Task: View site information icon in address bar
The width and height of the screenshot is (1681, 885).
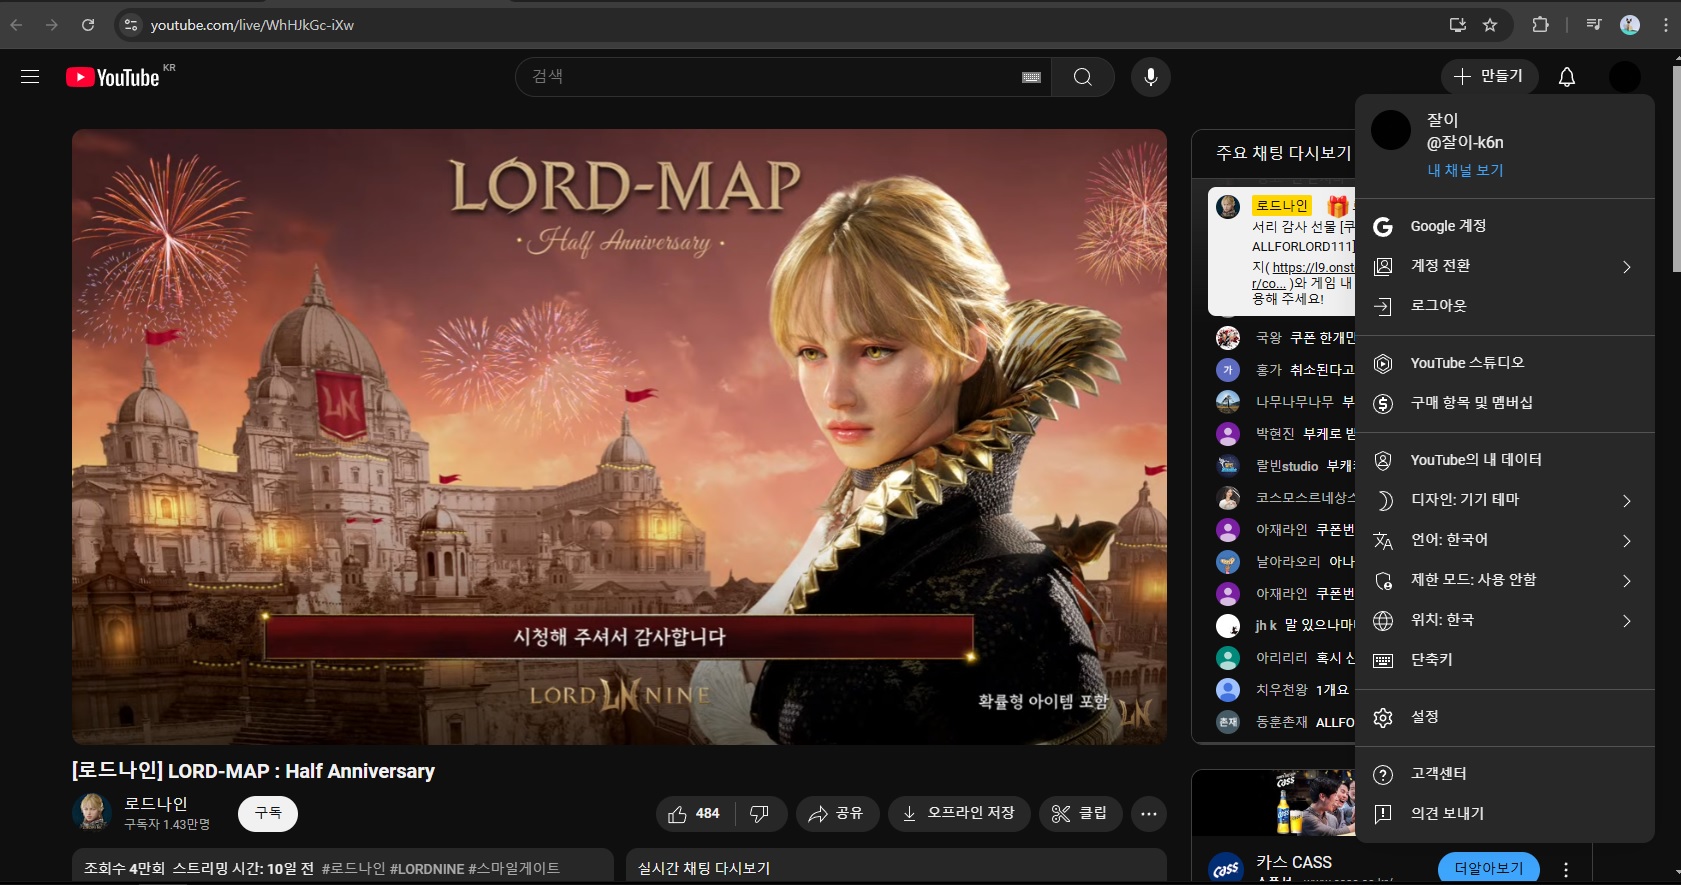Action: (130, 25)
